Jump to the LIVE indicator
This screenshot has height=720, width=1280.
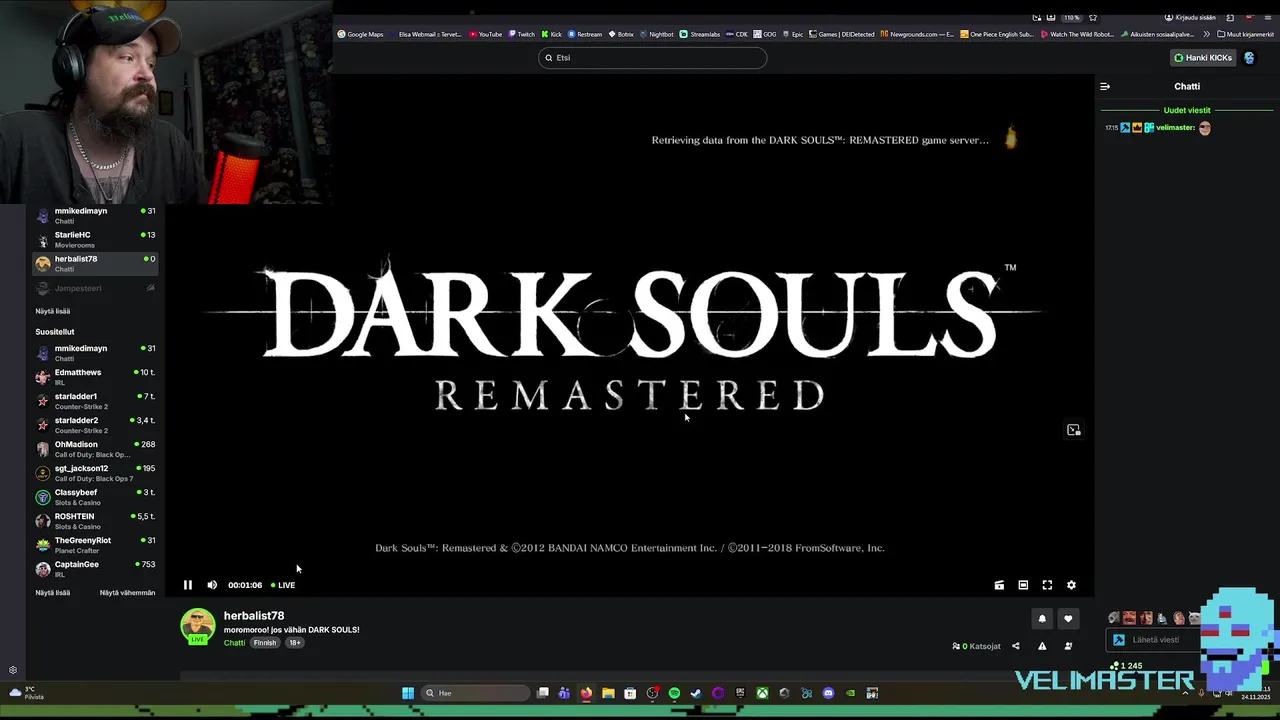coord(283,585)
